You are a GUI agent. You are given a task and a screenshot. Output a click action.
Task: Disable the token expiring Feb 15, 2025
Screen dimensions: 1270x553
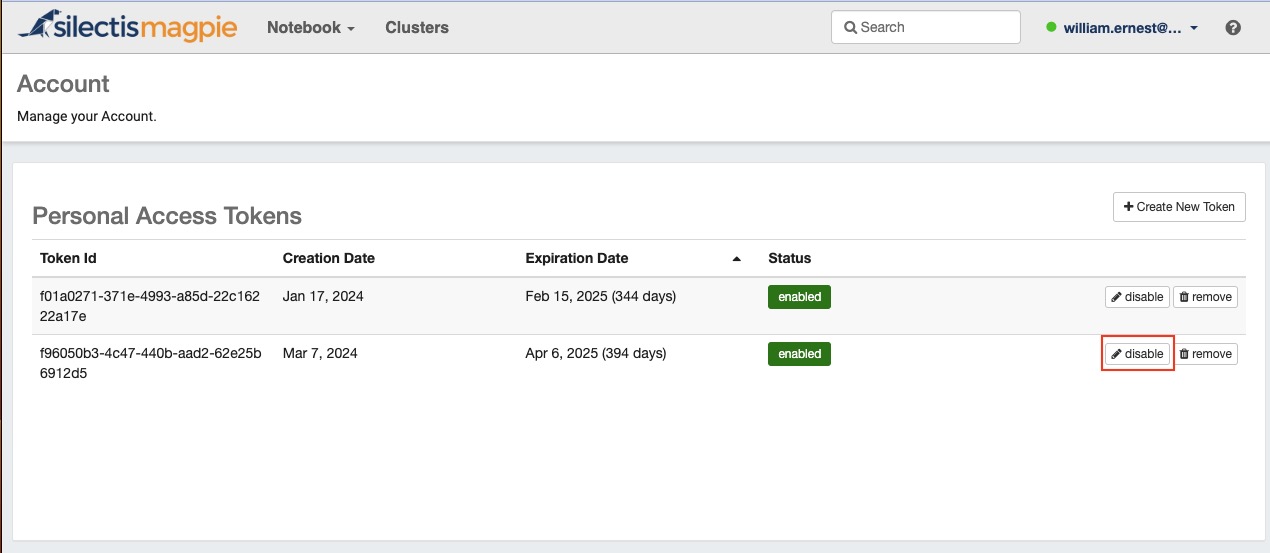click(x=1137, y=297)
